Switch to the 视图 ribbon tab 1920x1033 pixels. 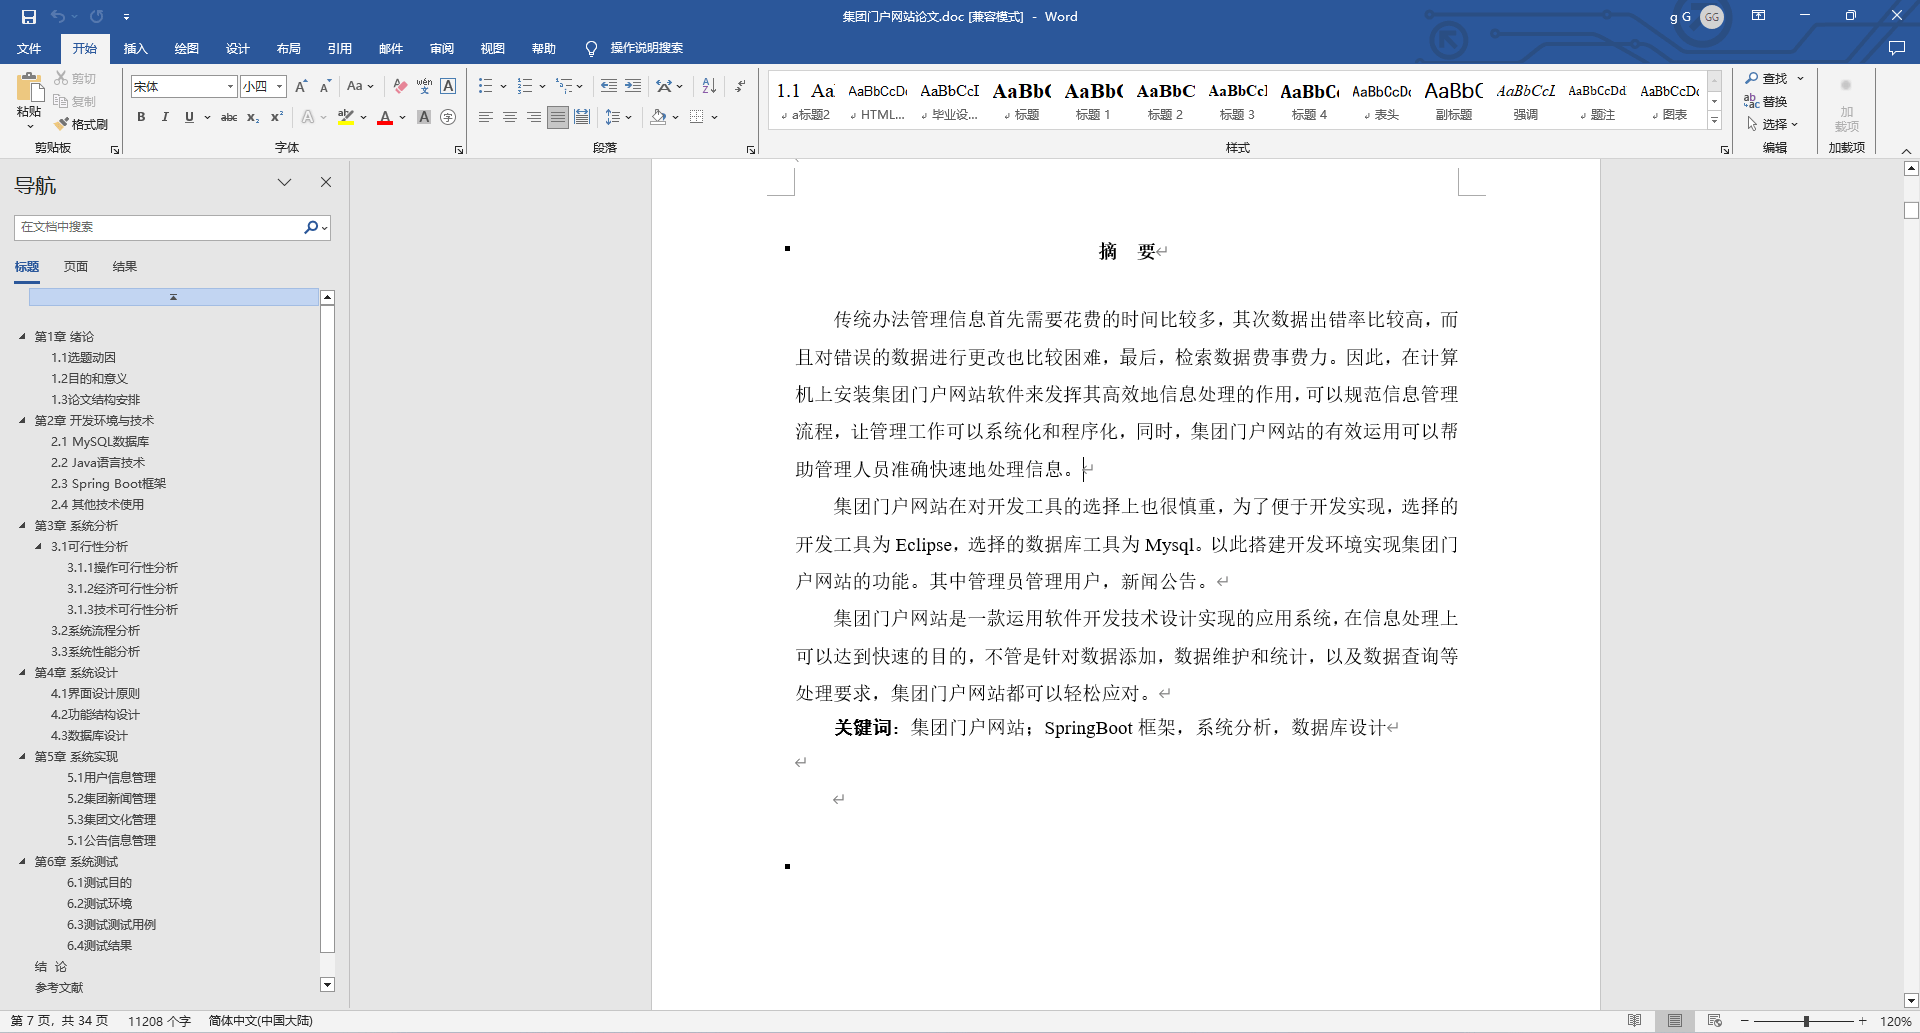coord(492,48)
